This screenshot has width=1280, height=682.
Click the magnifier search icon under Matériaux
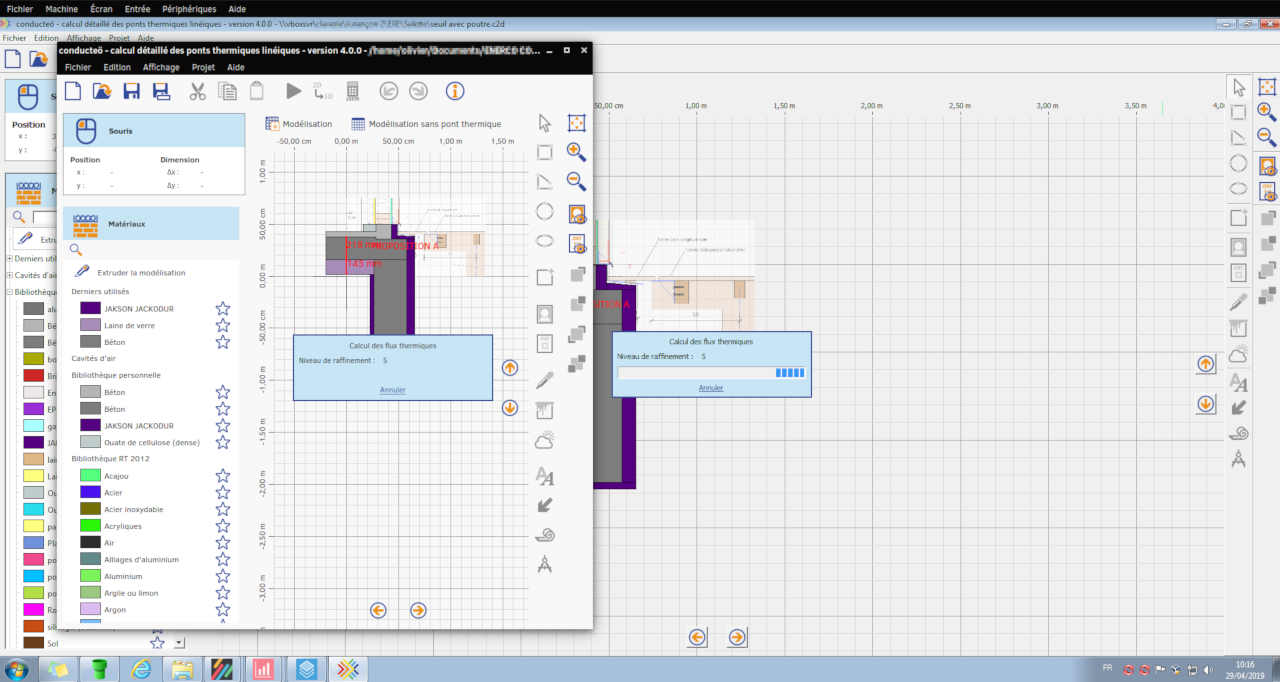[x=75, y=250]
